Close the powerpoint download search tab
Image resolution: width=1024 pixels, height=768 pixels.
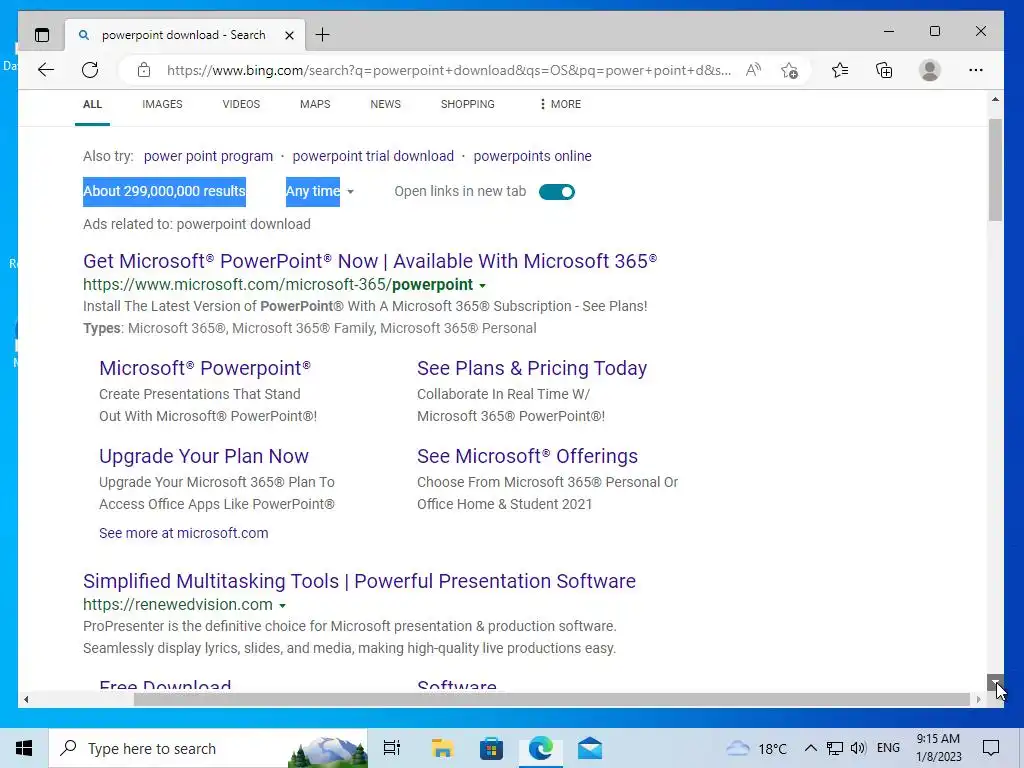coord(289,35)
